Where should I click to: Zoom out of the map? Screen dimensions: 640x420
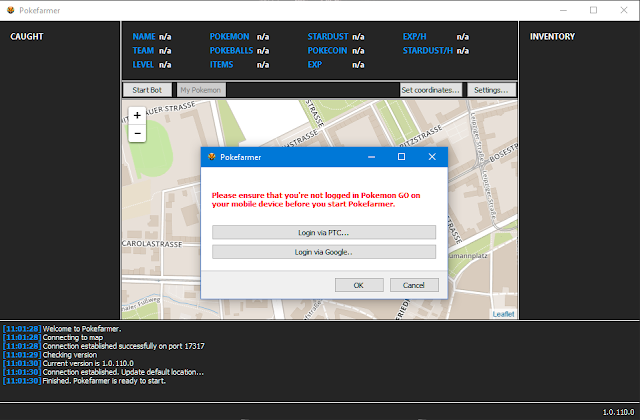point(137,133)
